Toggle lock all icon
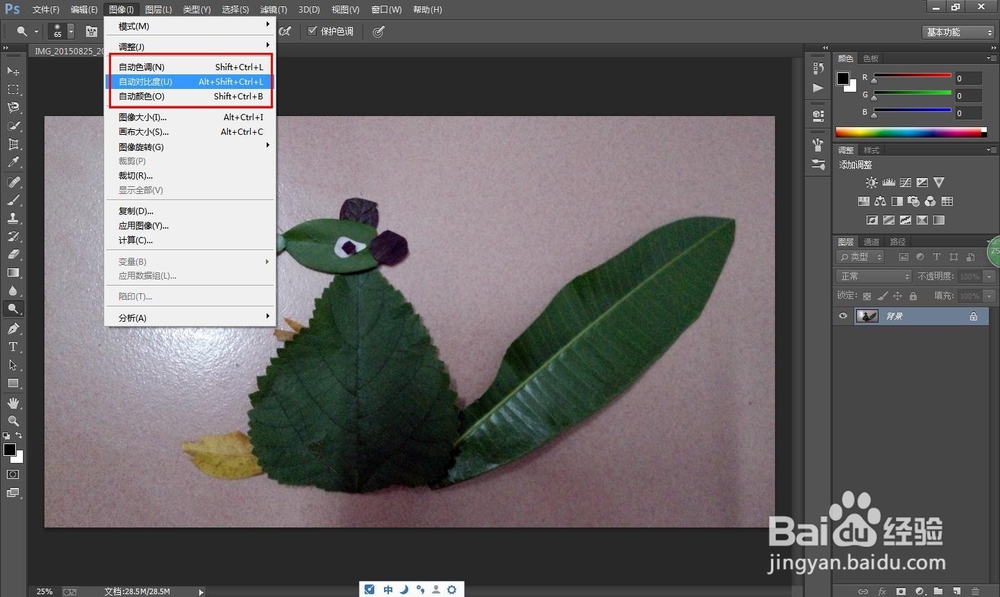The height and width of the screenshot is (597, 1000). click(x=913, y=296)
